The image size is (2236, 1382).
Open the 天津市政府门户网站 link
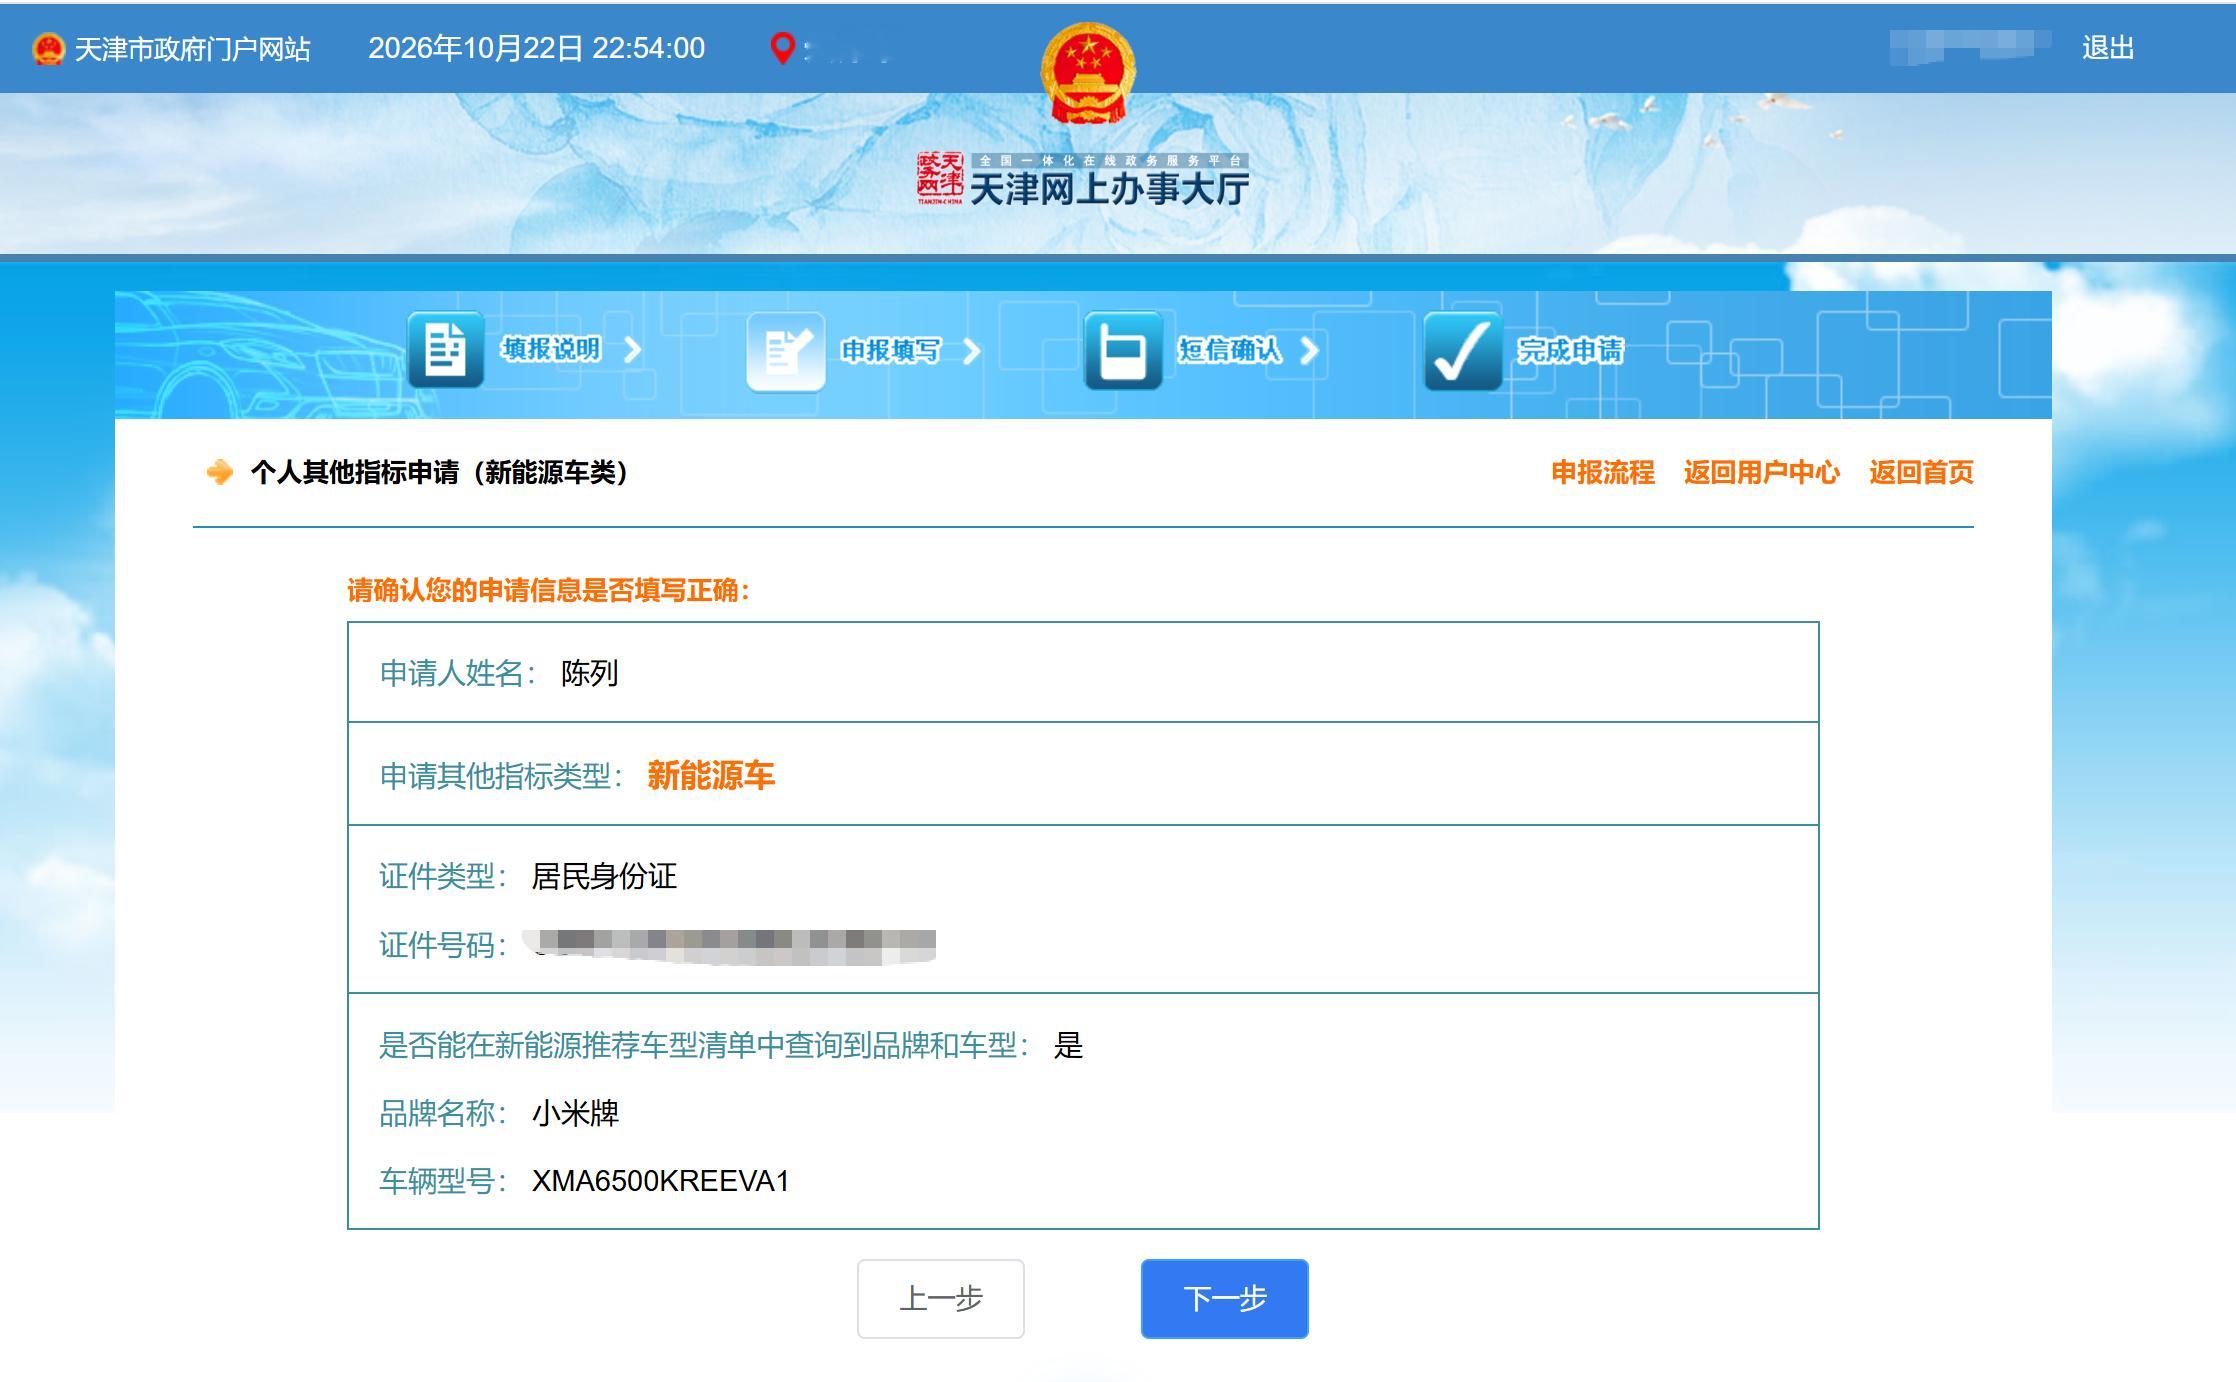point(192,49)
